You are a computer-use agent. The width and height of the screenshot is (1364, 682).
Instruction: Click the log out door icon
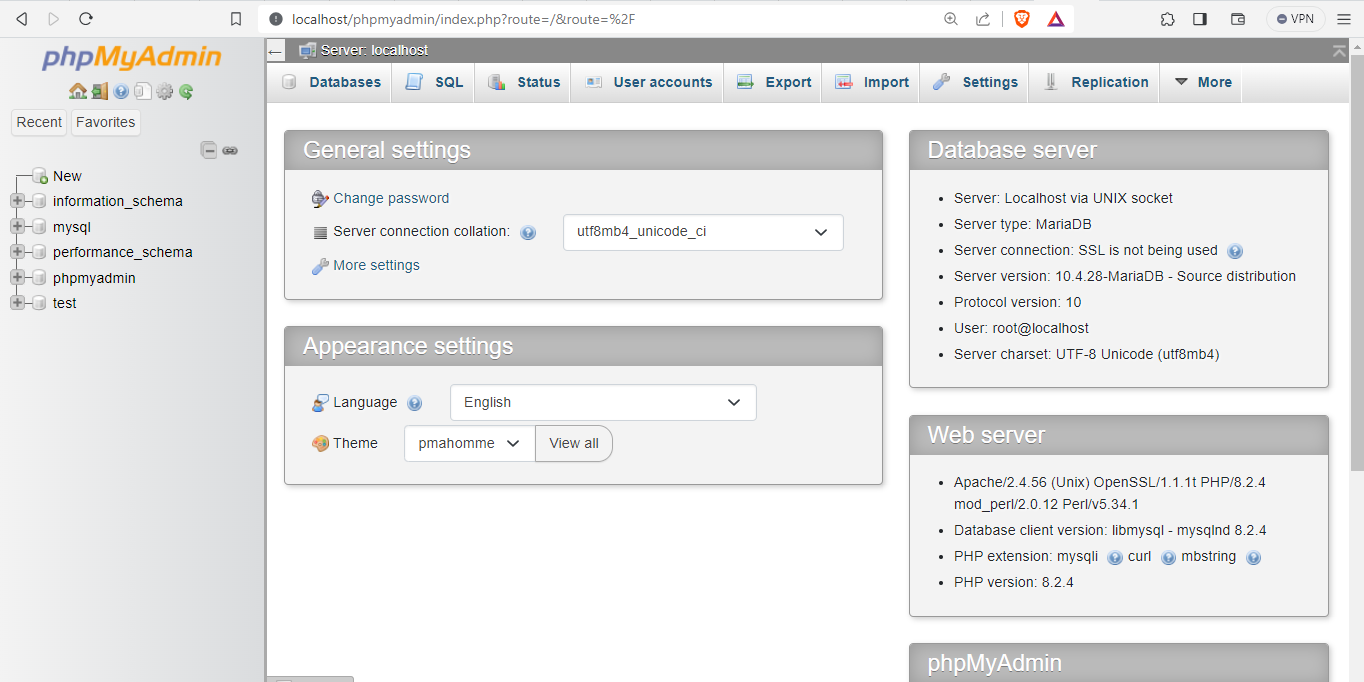[99, 91]
